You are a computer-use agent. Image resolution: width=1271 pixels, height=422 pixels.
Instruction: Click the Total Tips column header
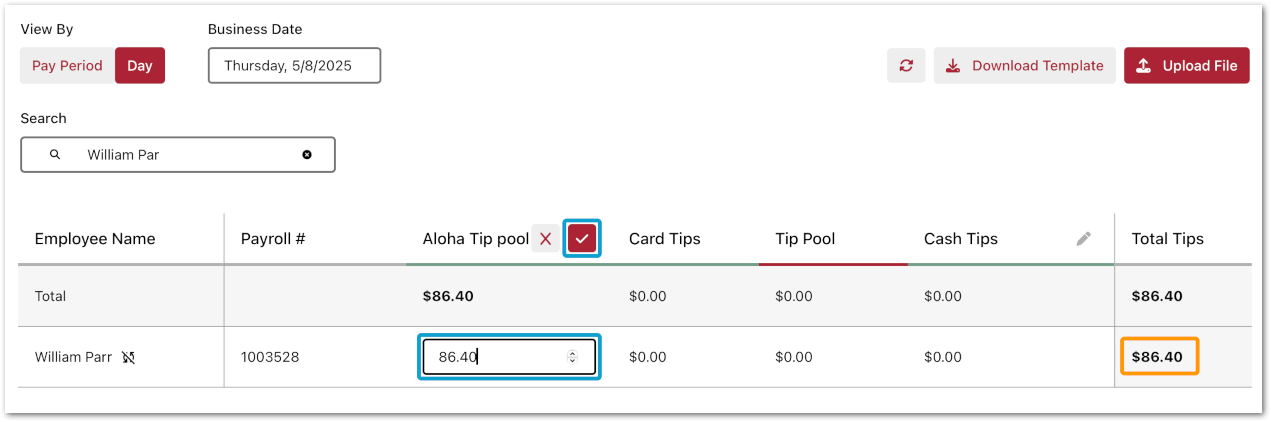(1167, 239)
